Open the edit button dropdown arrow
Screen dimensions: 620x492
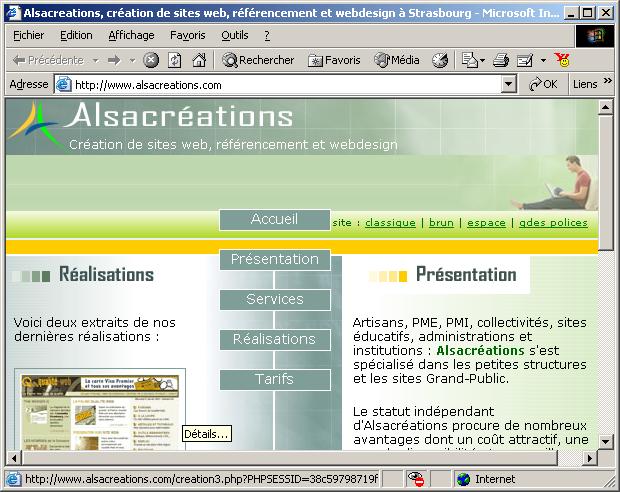[543, 61]
